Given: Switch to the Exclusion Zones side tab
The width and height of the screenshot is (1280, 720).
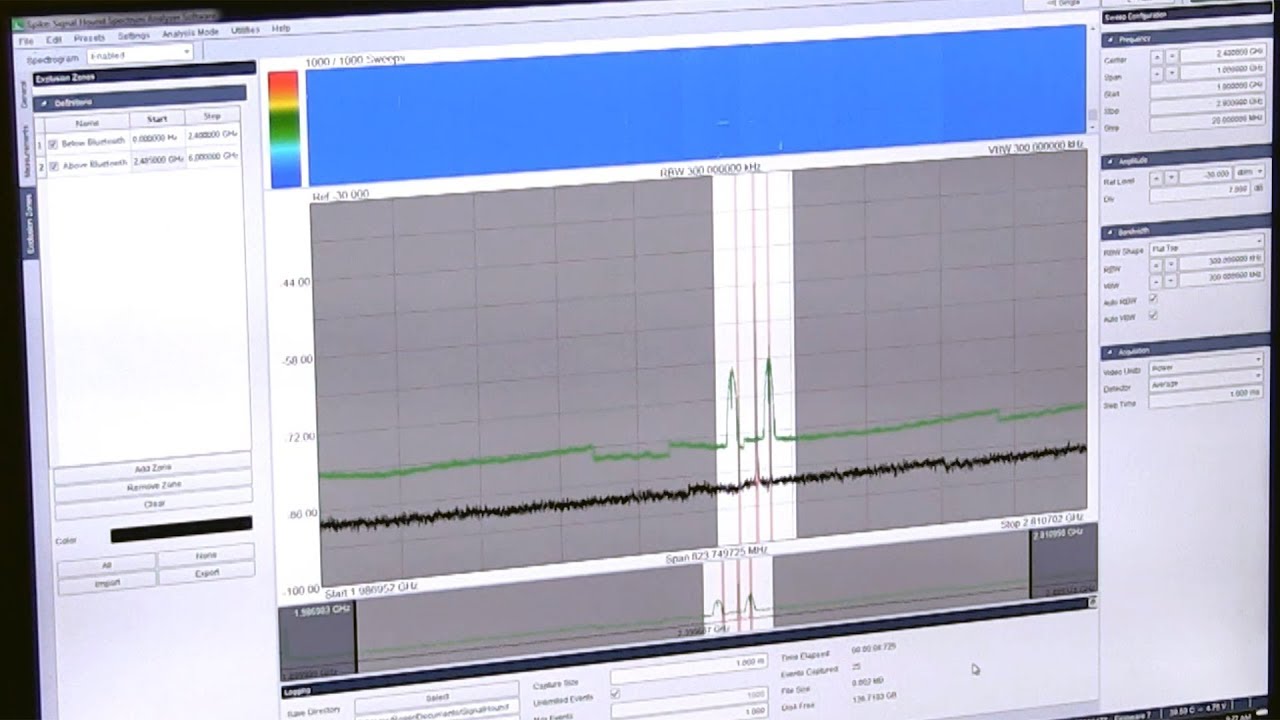Looking at the screenshot, I should tap(29, 224).
